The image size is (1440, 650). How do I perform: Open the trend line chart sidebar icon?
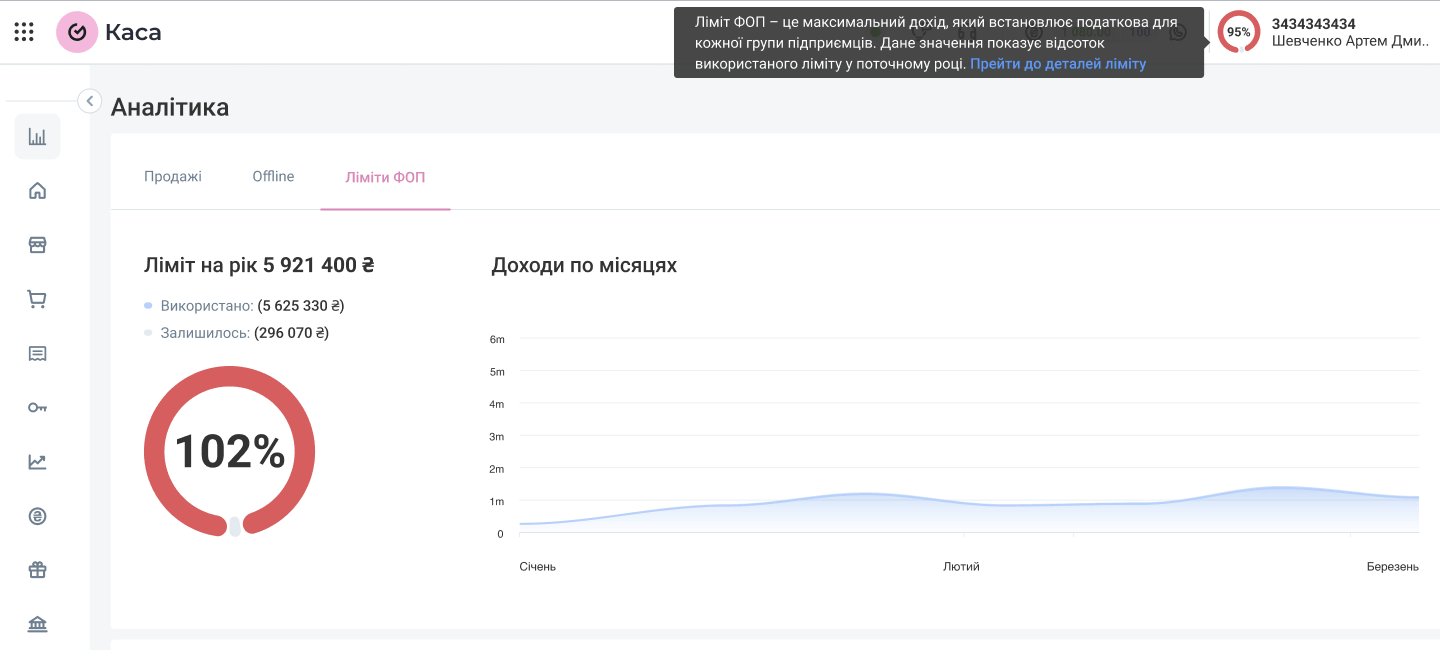click(x=37, y=462)
